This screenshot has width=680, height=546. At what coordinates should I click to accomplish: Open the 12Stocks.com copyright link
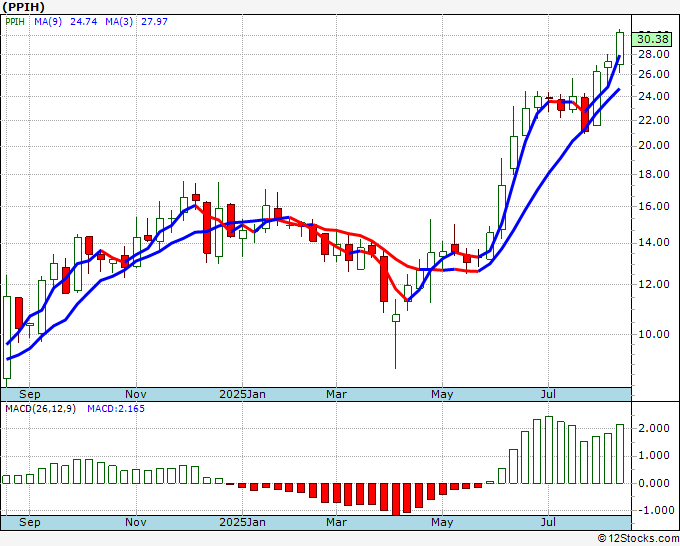(x=638, y=538)
